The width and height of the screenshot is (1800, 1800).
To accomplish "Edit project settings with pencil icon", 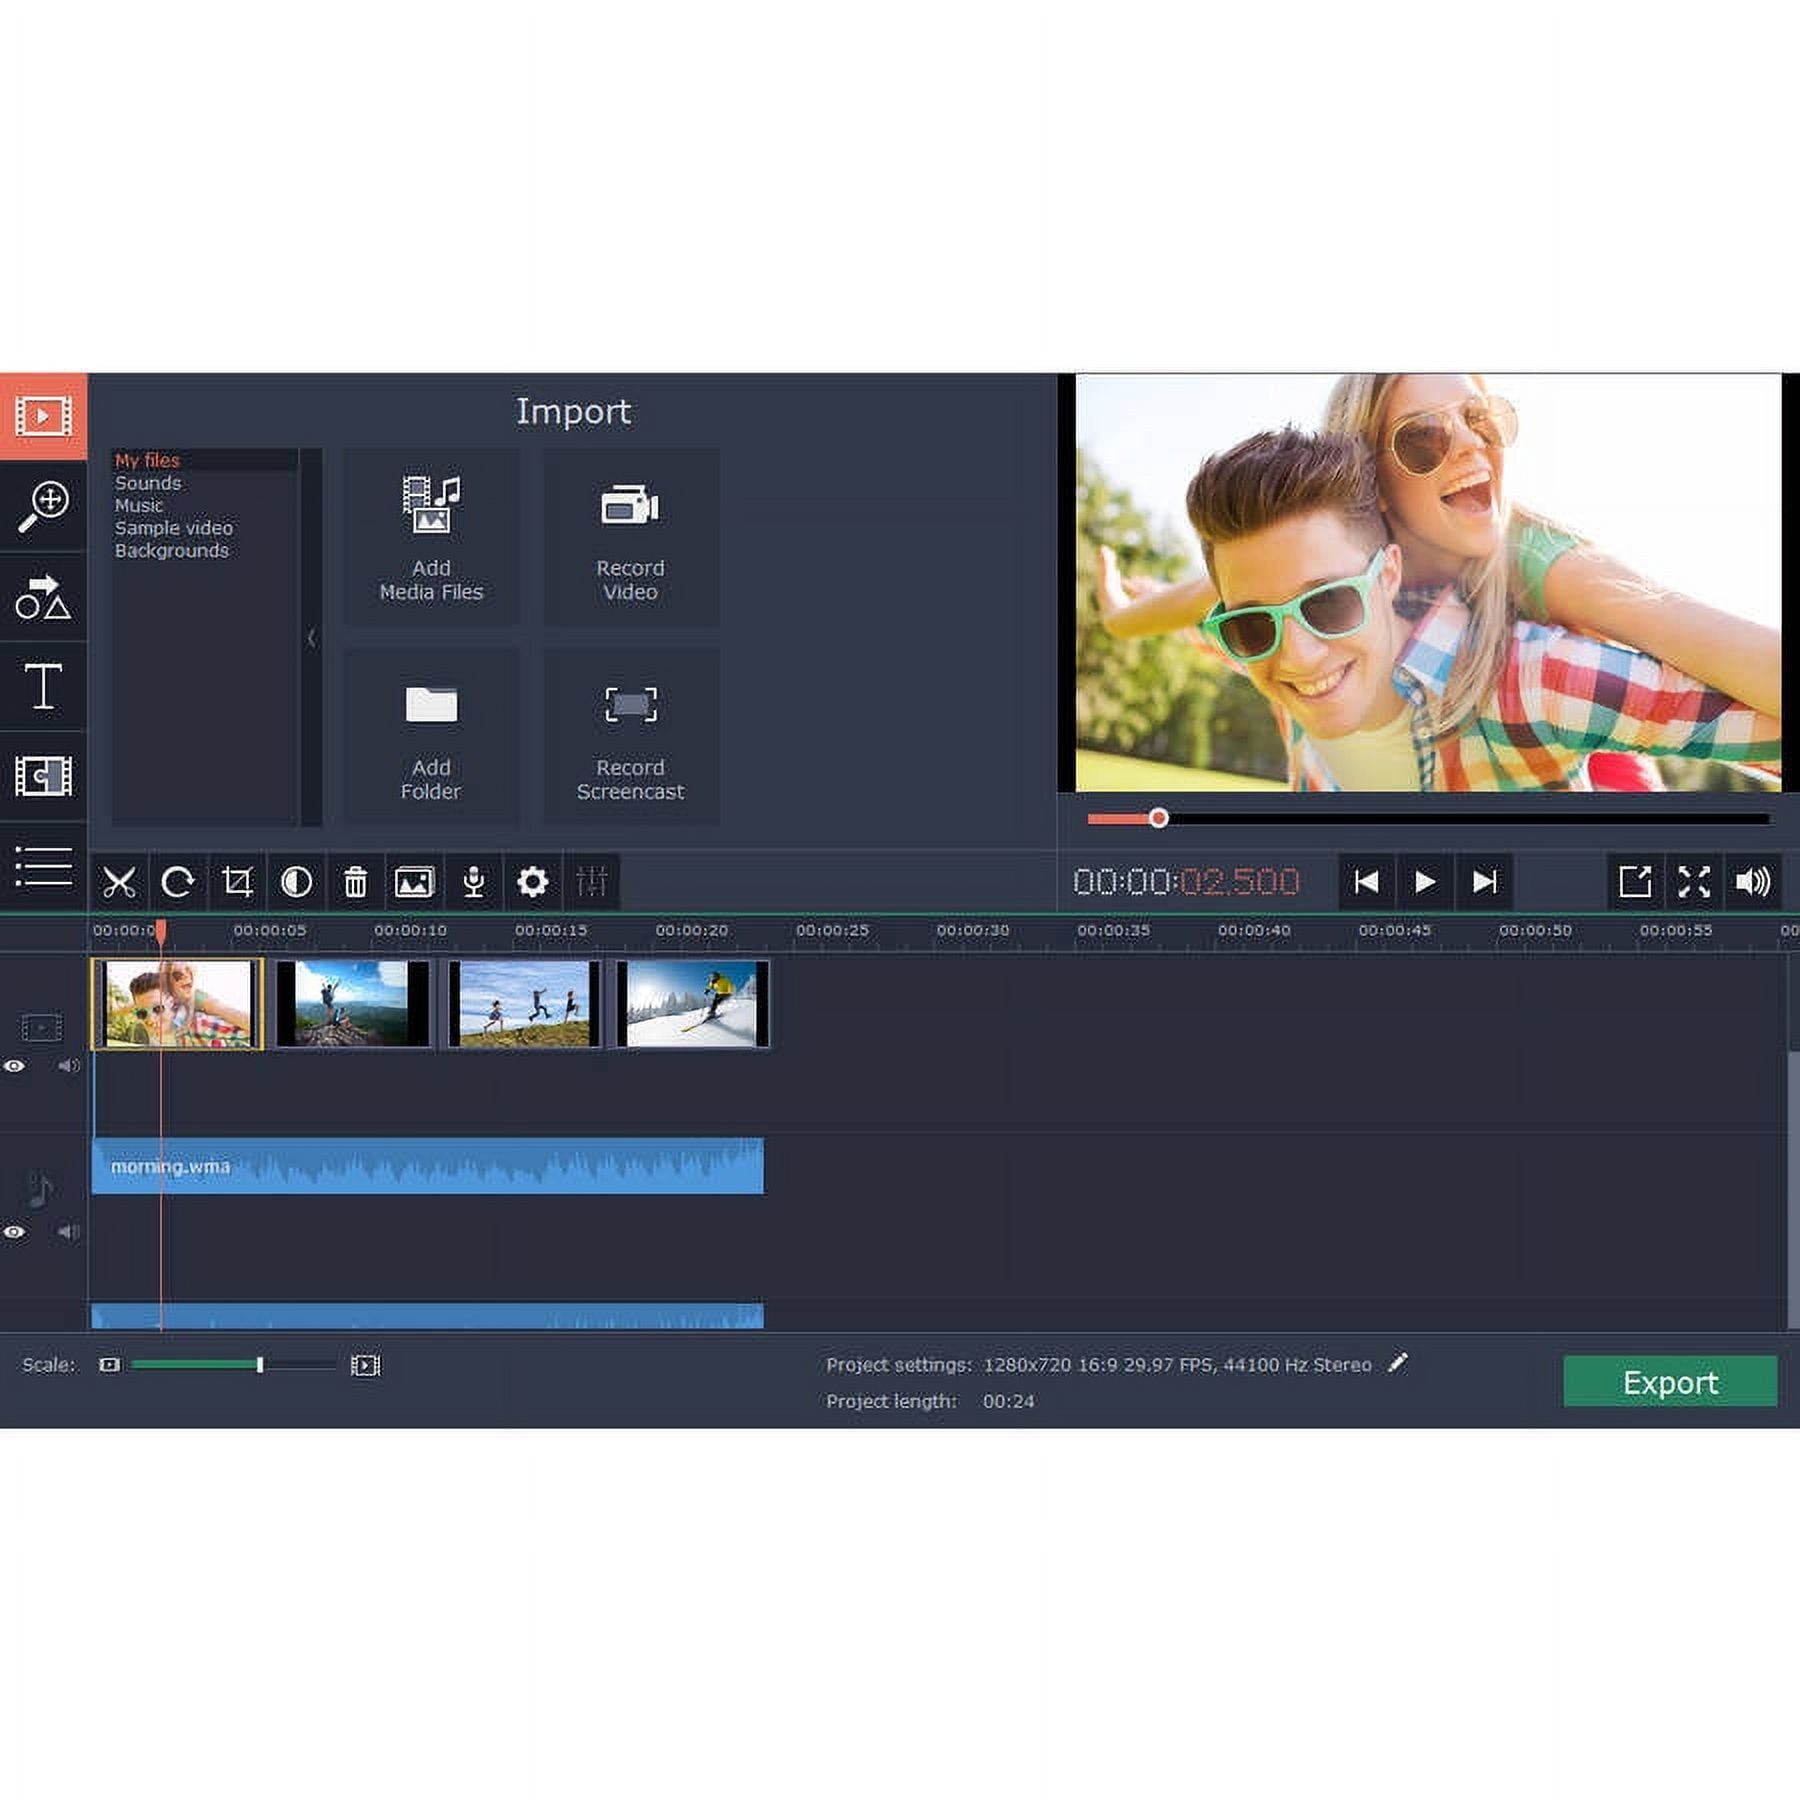I will click(x=1398, y=1363).
